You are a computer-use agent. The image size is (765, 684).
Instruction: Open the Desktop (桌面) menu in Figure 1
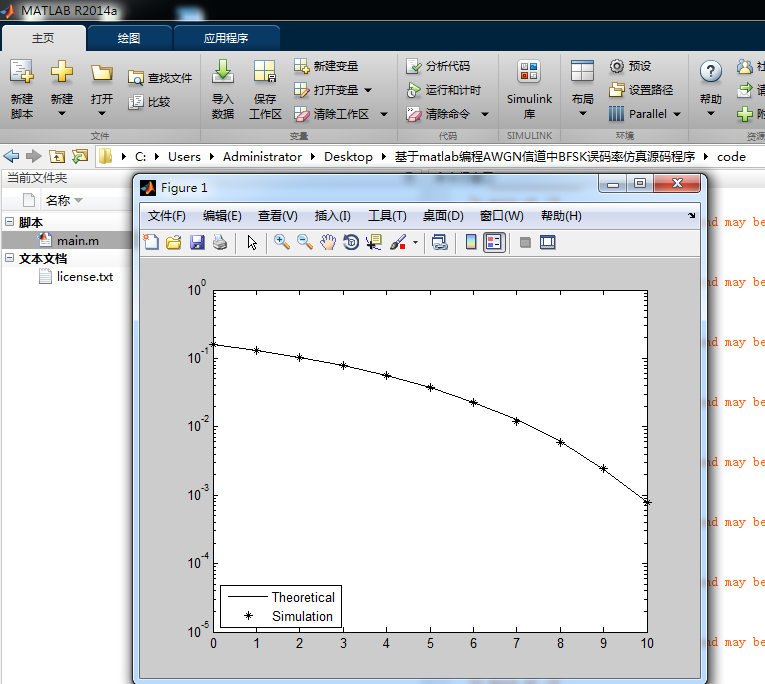click(443, 216)
